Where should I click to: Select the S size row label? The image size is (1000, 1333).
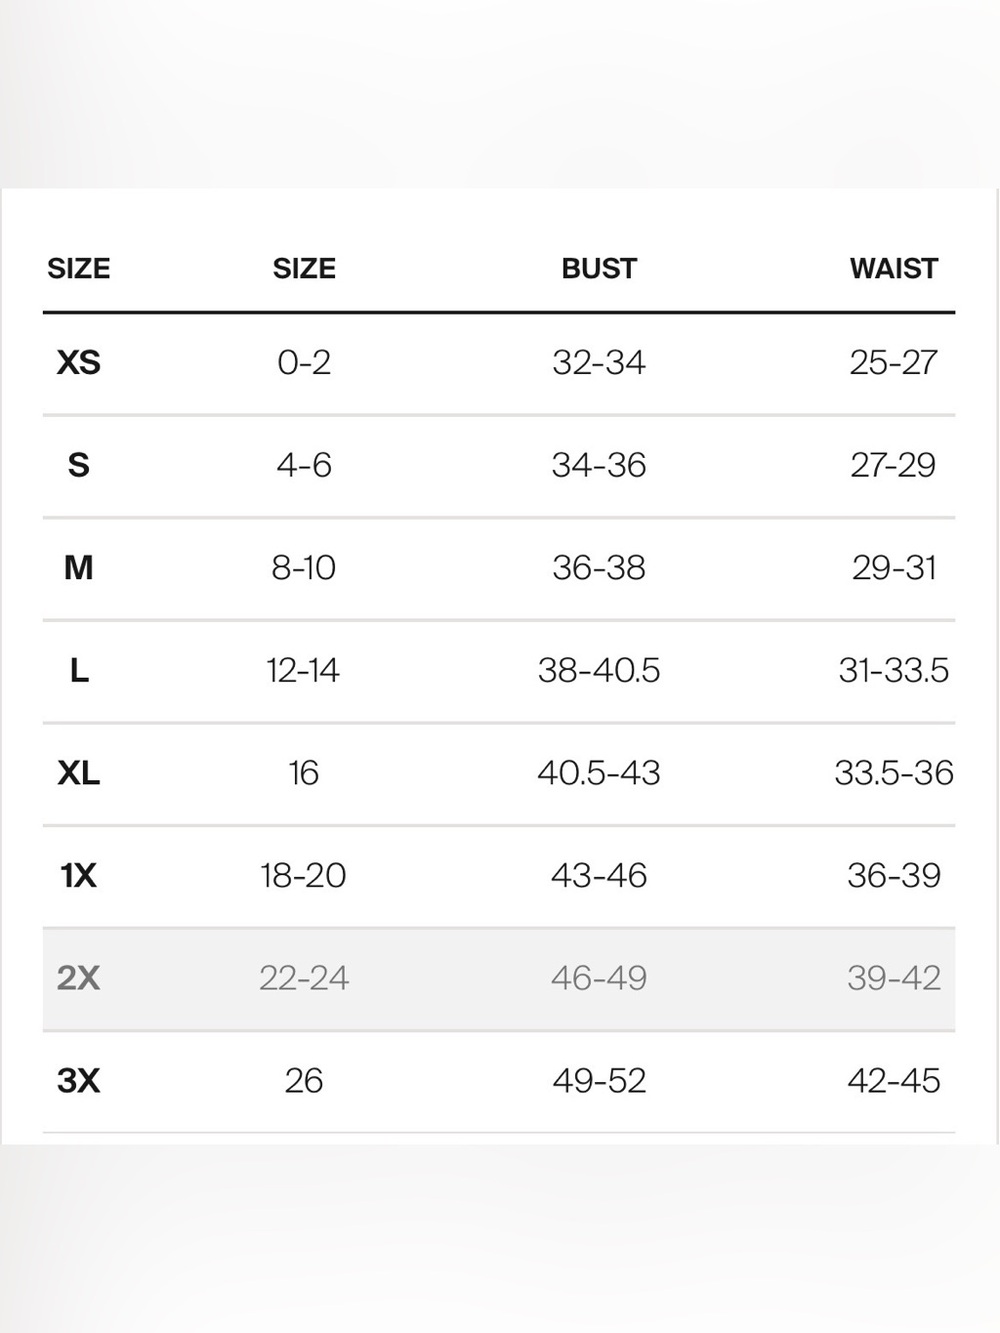pyautogui.click(x=78, y=465)
